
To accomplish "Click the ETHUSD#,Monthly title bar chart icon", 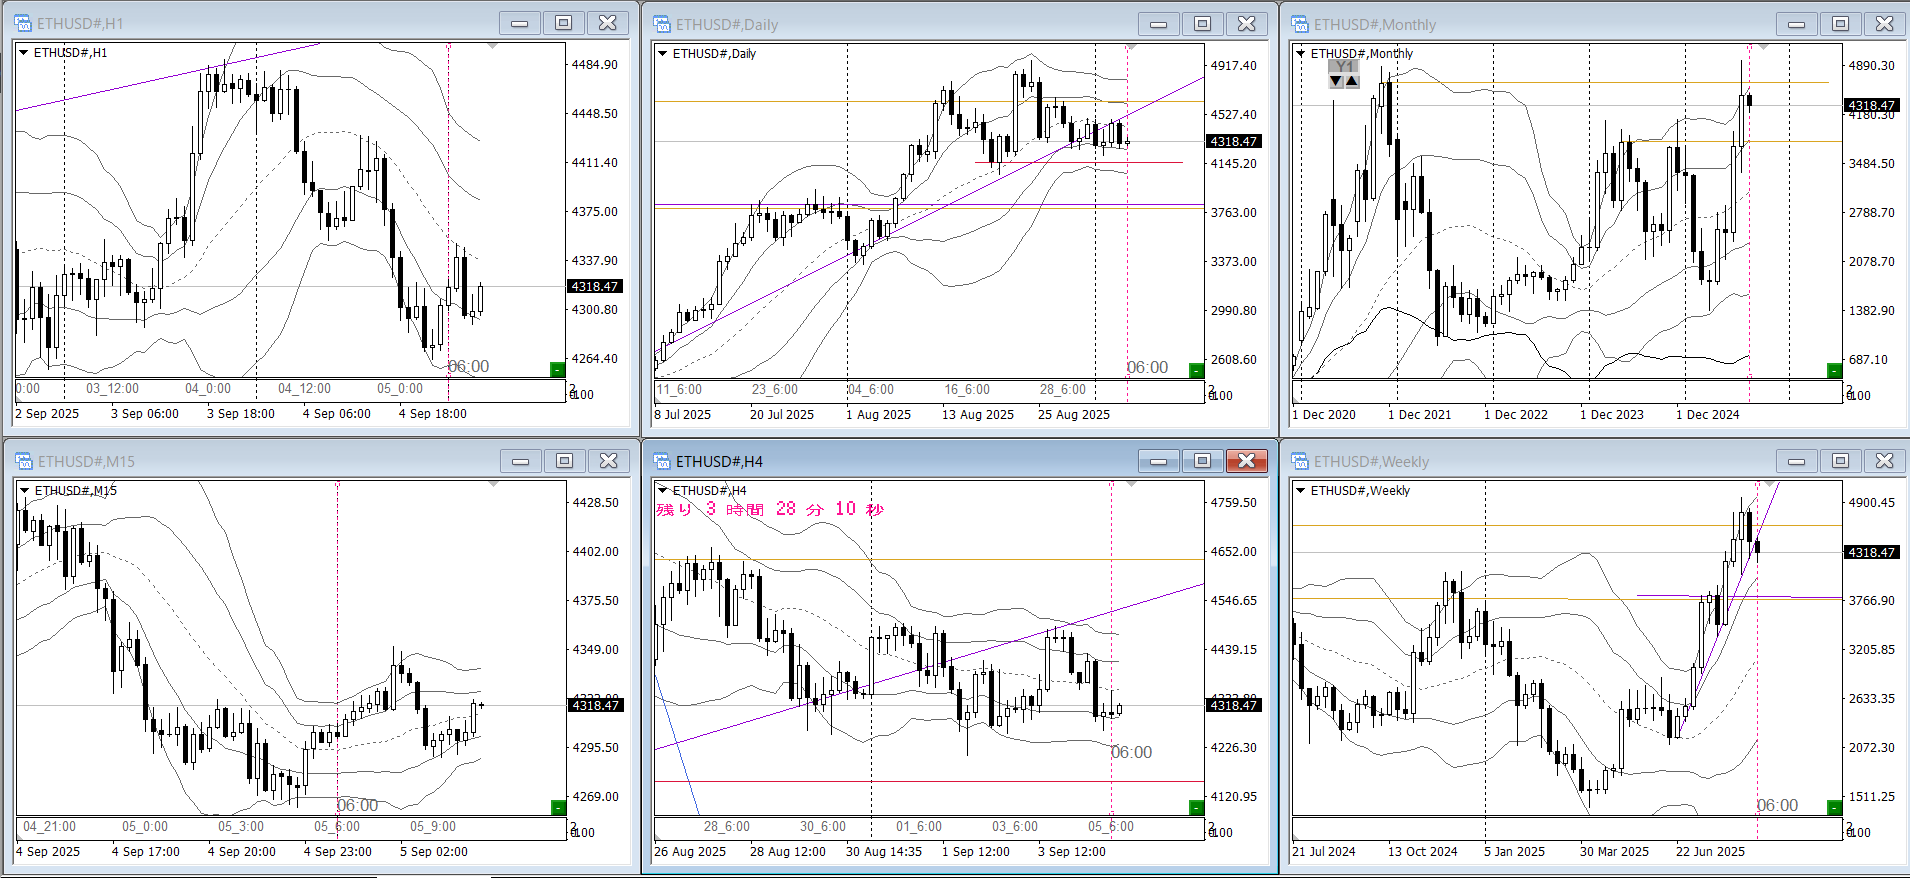I will point(1299,24).
